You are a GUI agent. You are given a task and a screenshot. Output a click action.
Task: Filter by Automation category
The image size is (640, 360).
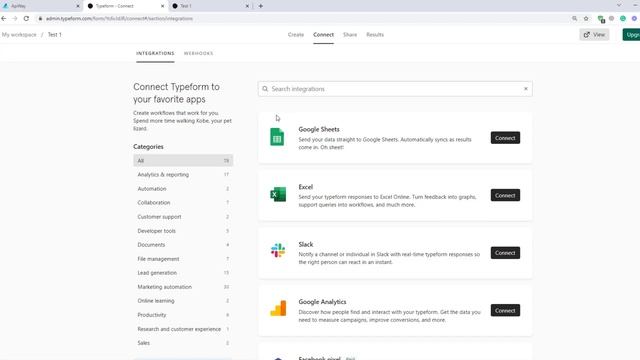183,189
